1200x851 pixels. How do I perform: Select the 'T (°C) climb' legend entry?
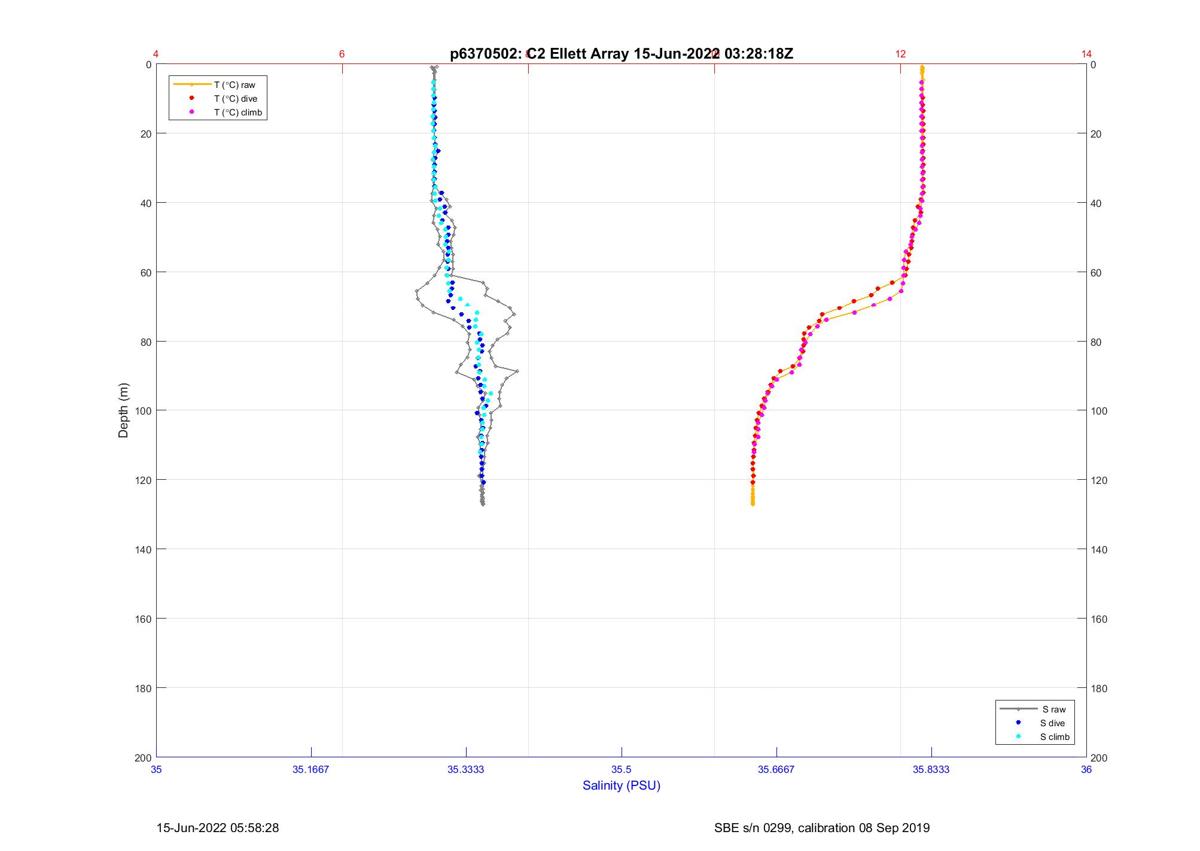[x=219, y=113]
